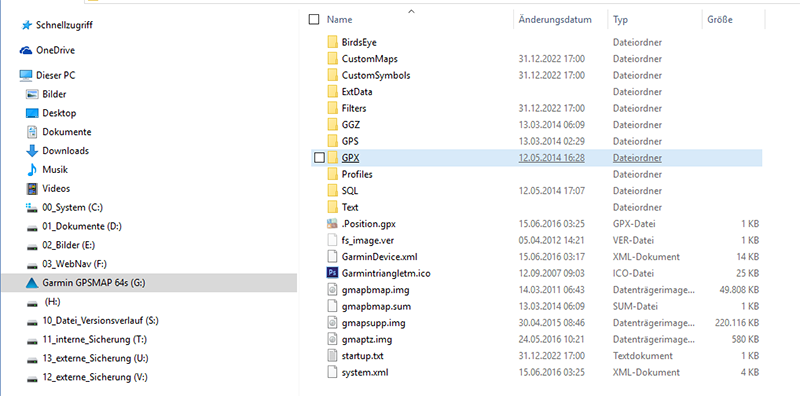Open the OneDrive cloud icon
The height and width of the screenshot is (396, 800).
click(26, 50)
